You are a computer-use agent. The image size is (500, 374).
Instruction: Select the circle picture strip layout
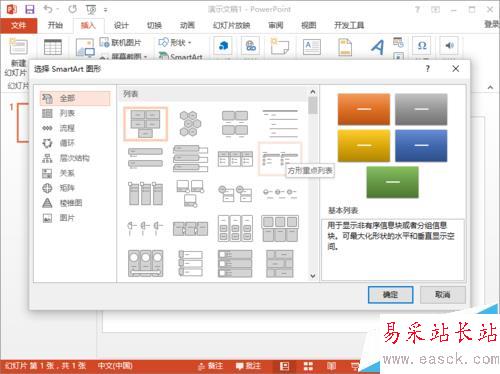coord(145,264)
